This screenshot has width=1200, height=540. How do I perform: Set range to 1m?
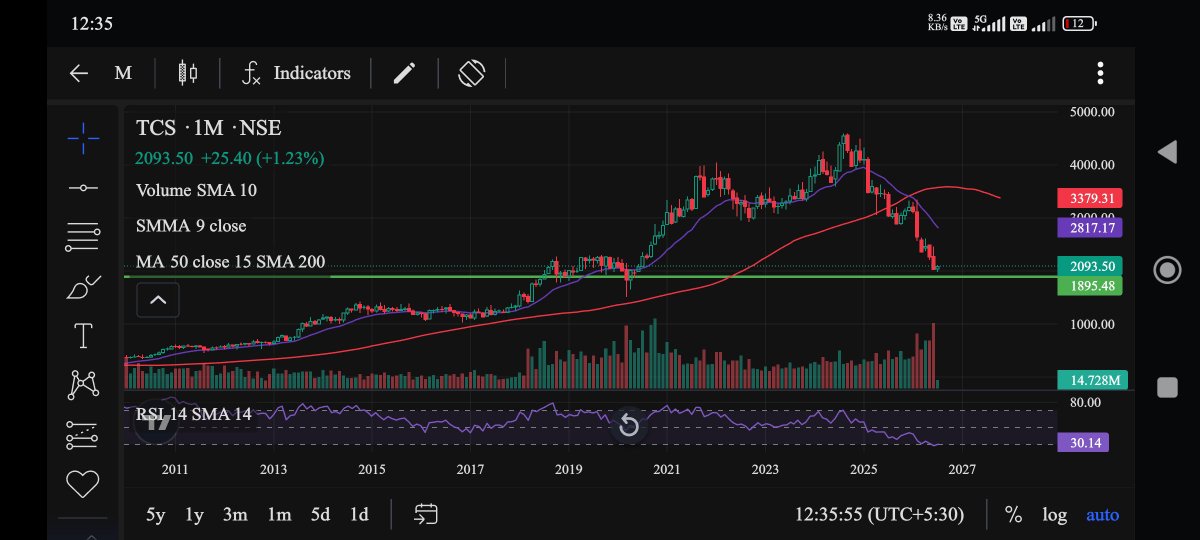coord(279,515)
